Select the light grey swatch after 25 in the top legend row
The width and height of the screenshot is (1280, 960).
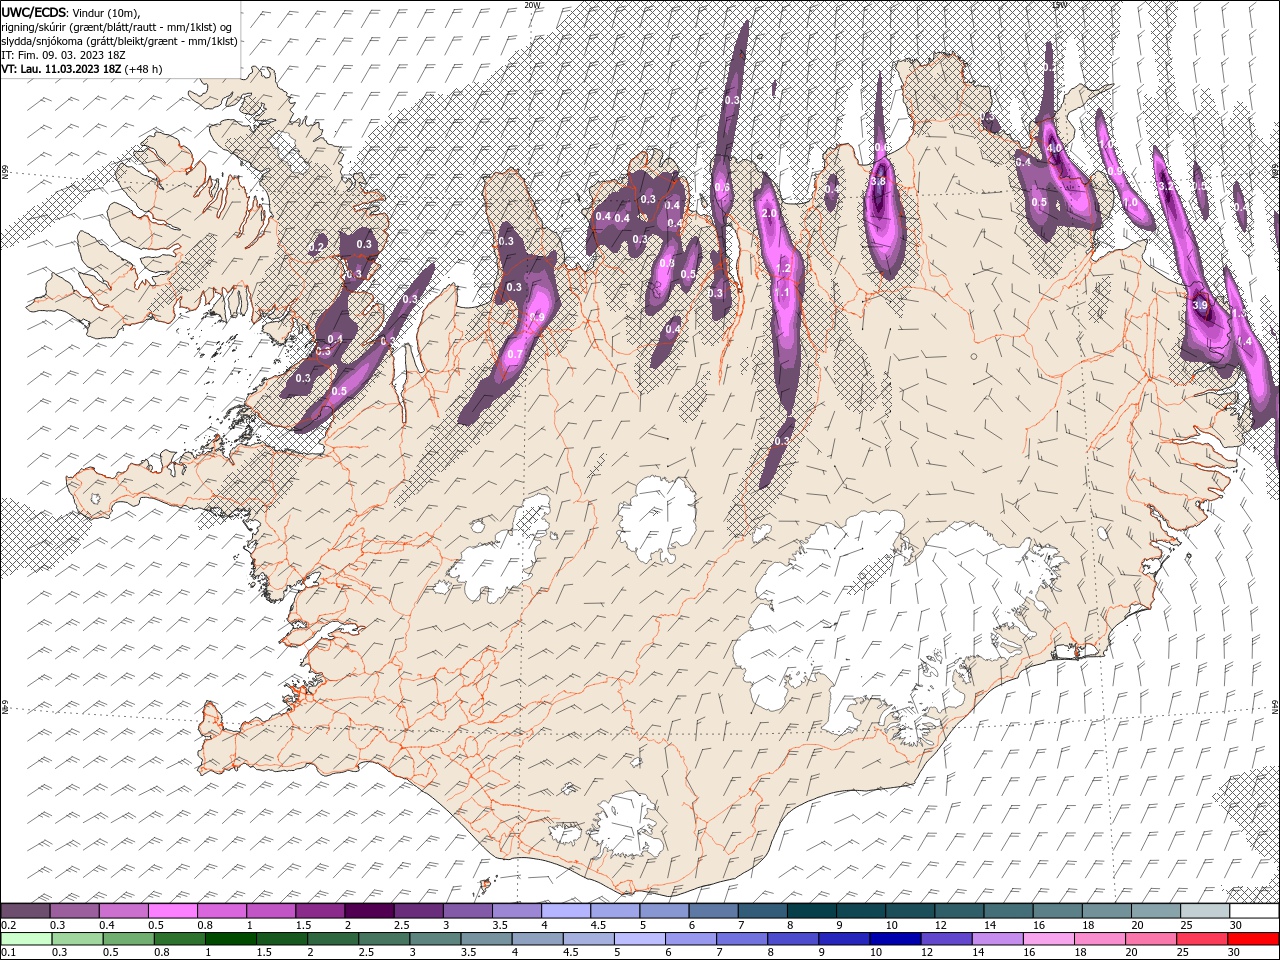tap(1205, 911)
